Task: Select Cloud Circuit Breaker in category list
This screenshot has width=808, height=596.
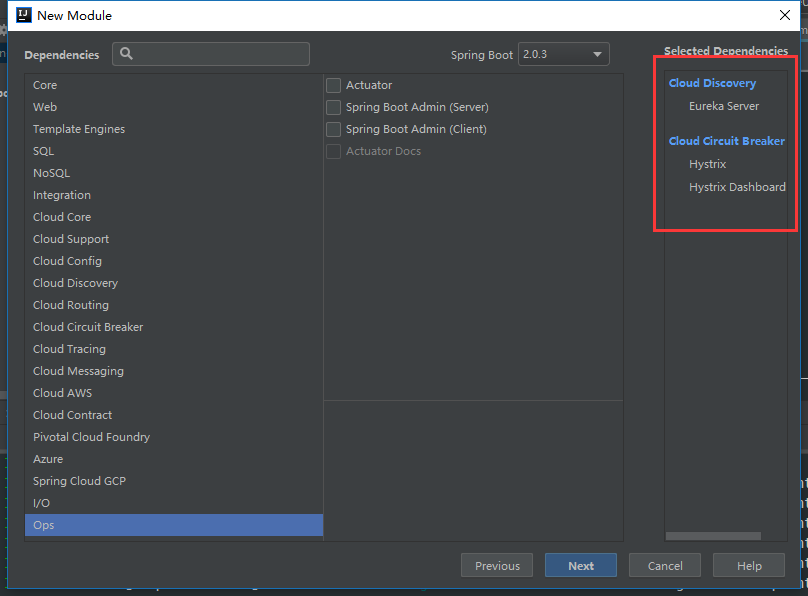Action: (174, 327)
